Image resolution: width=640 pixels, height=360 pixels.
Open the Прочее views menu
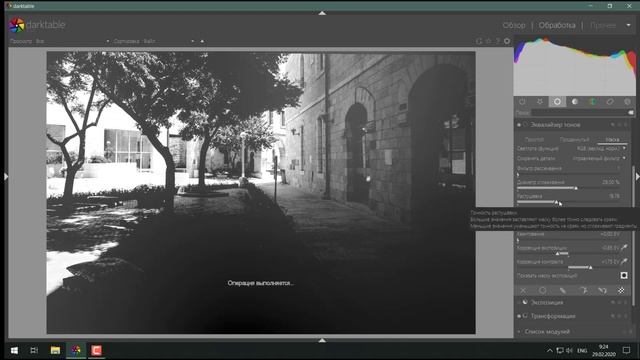tap(603, 25)
